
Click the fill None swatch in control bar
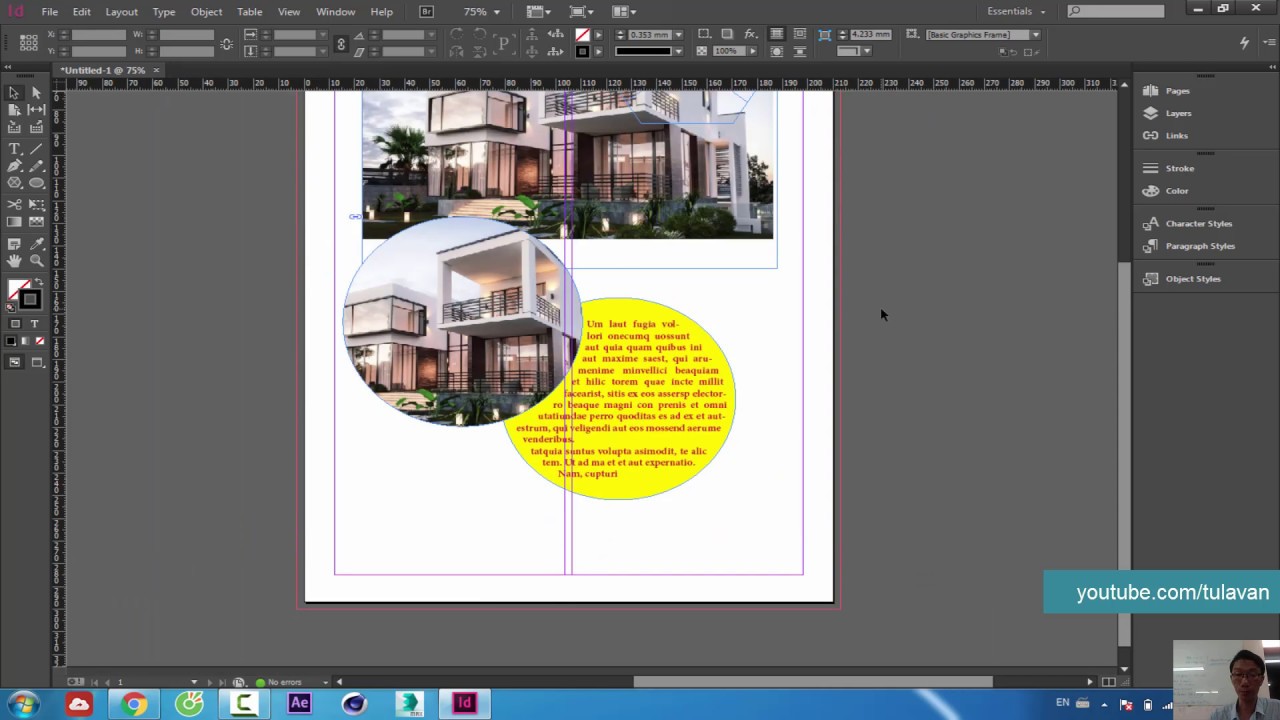pyautogui.click(x=582, y=34)
